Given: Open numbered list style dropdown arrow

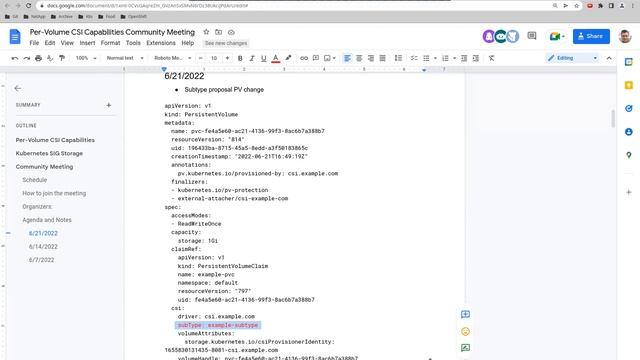Looking at the screenshot, I should click(x=454, y=58).
